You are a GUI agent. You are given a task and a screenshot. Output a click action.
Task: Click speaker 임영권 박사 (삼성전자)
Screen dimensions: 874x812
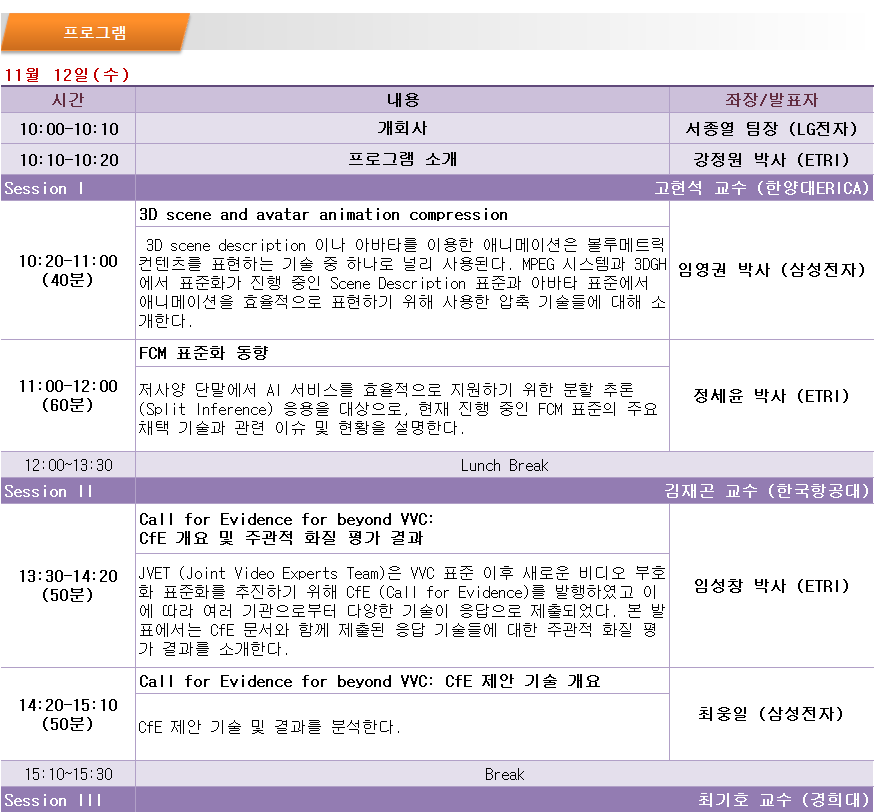pyautogui.click(x=771, y=270)
